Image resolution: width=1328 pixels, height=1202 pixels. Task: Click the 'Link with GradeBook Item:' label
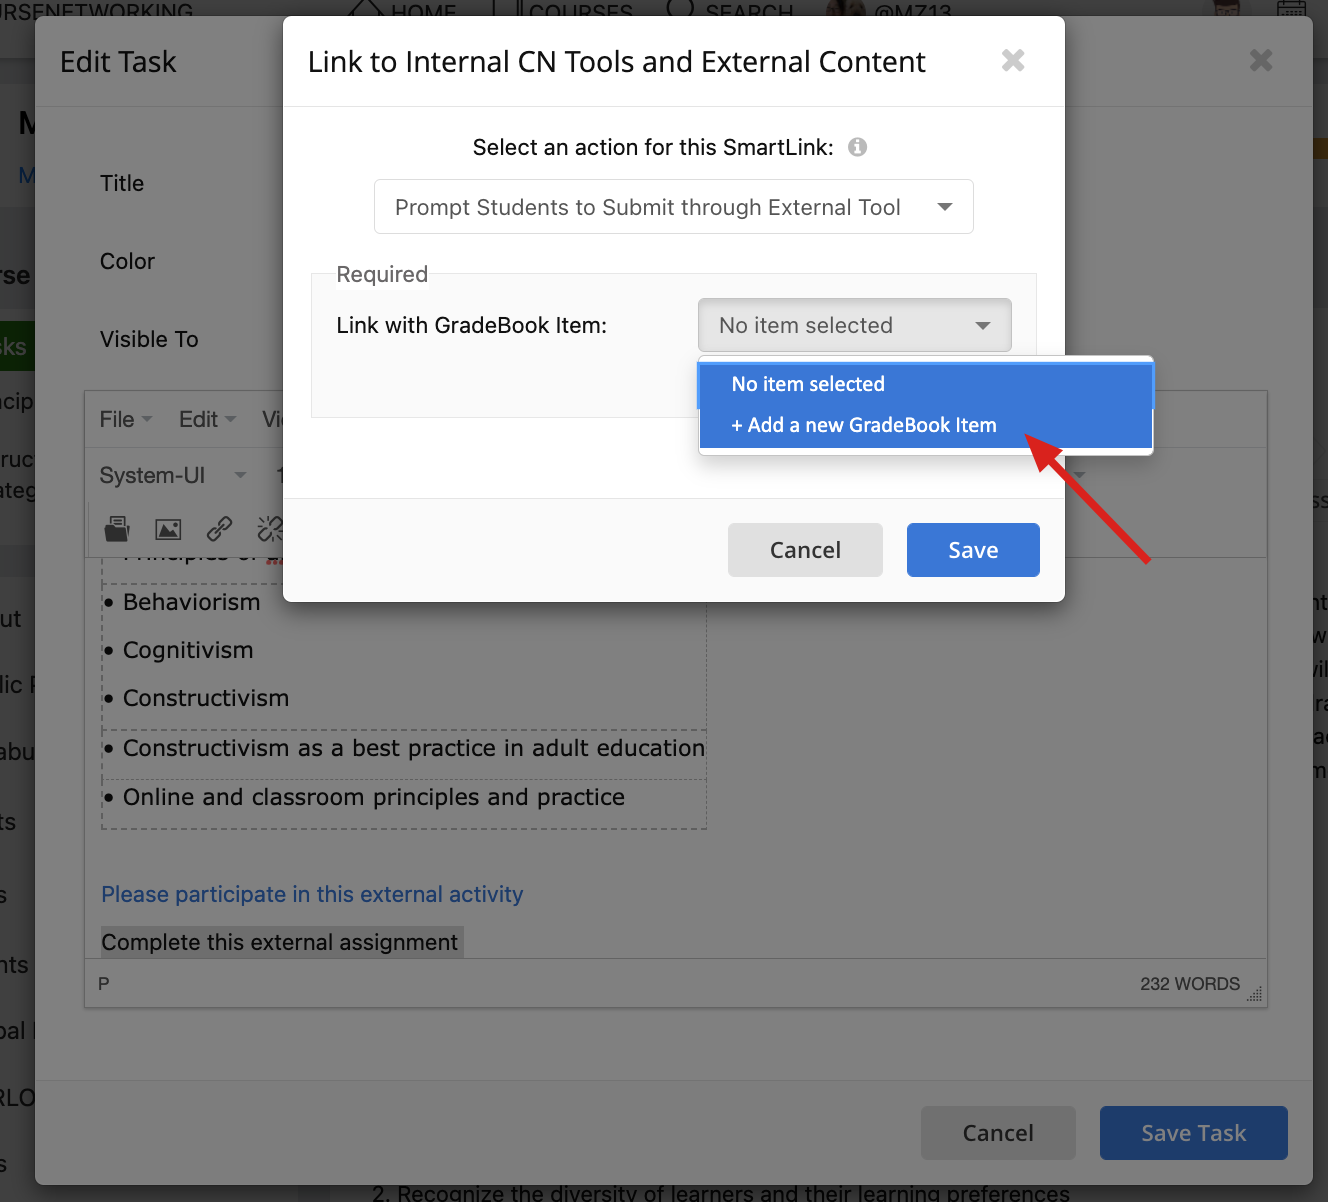click(472, 325)
